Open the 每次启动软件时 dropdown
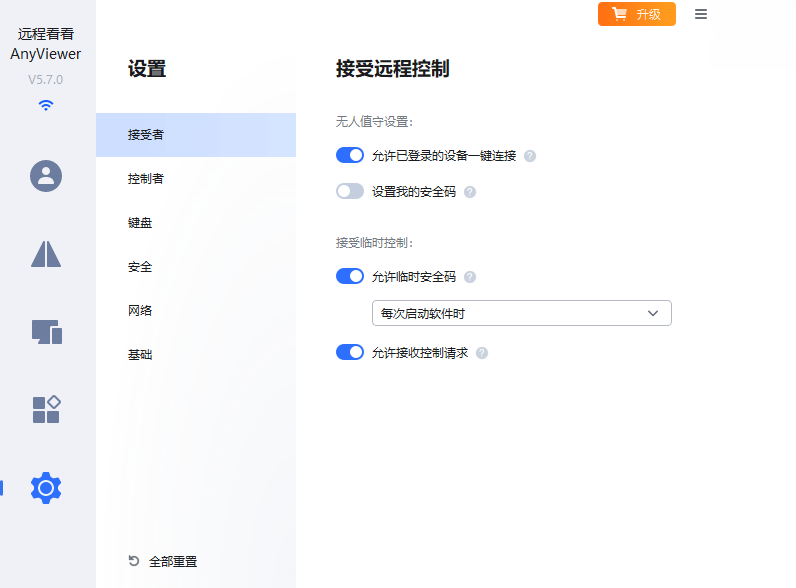The image size is (796, 588). (521, 313)
